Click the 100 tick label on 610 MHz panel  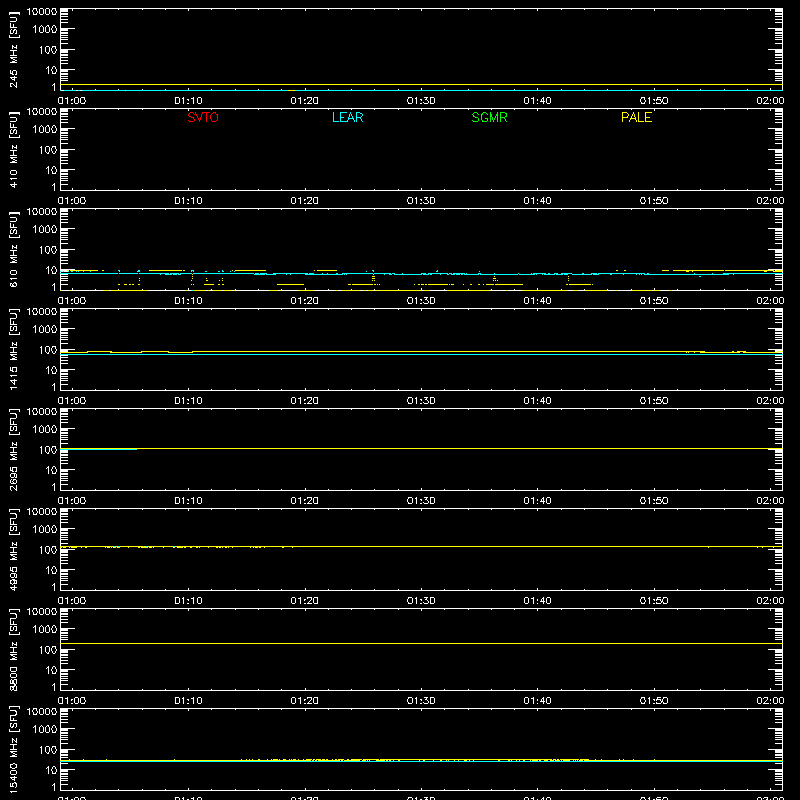[48, 250]
